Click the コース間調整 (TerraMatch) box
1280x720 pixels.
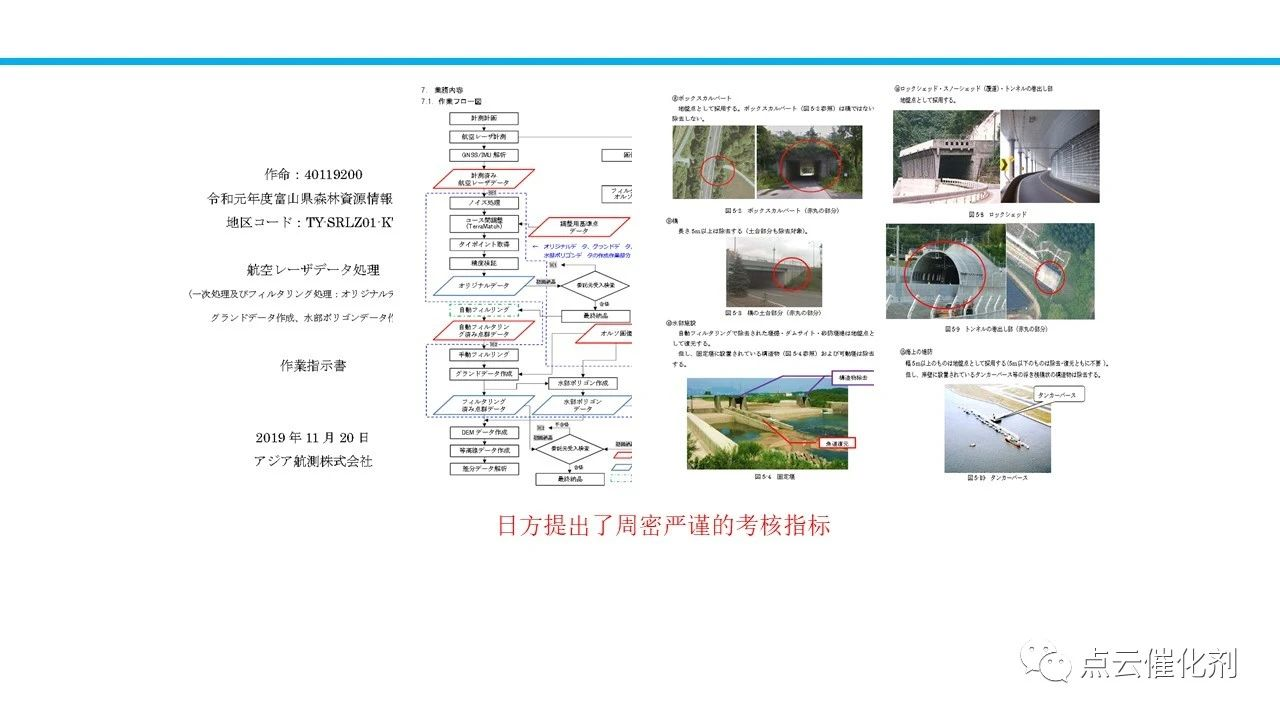(x=484, y=224)
